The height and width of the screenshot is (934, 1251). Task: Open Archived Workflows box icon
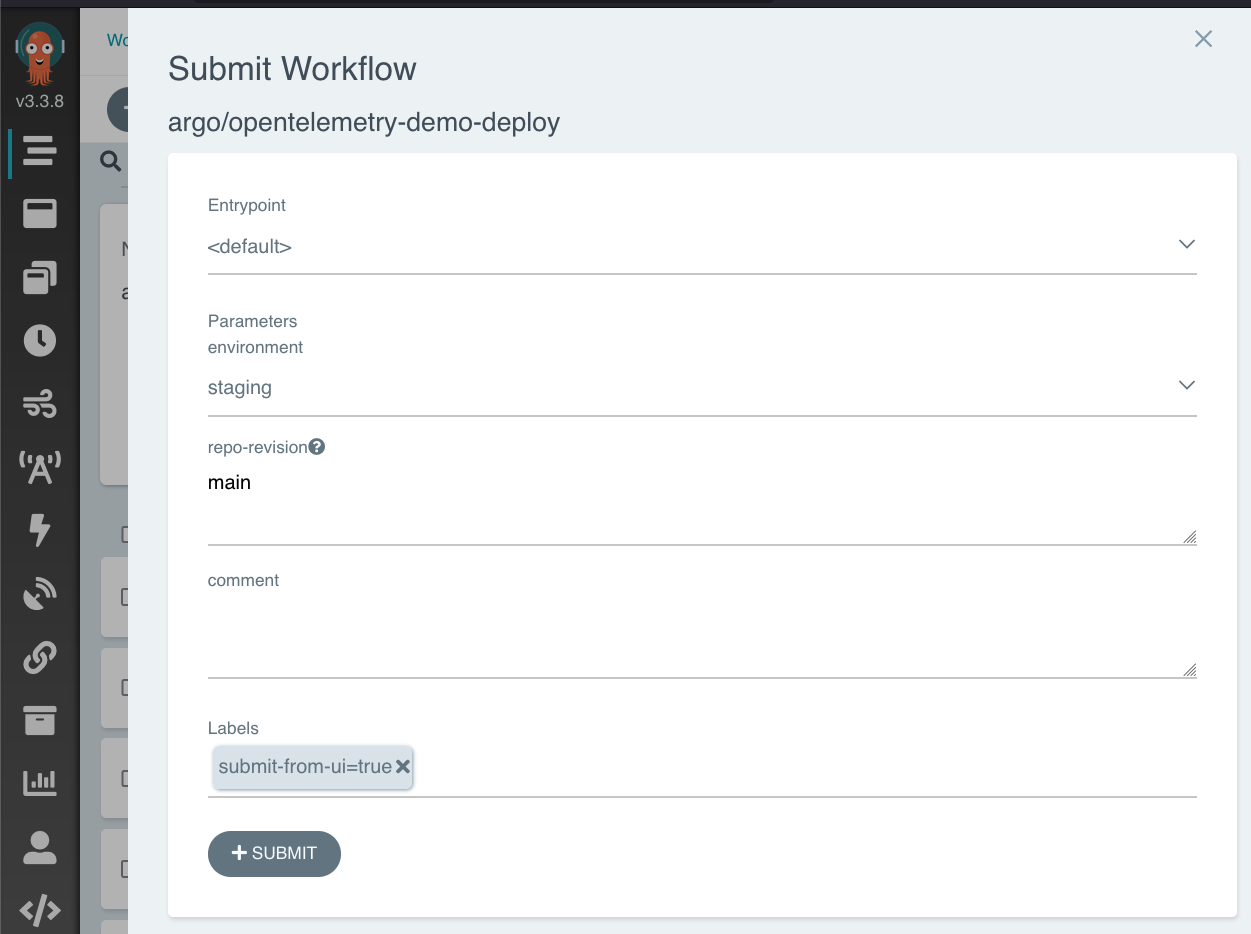tap(40, 720)
